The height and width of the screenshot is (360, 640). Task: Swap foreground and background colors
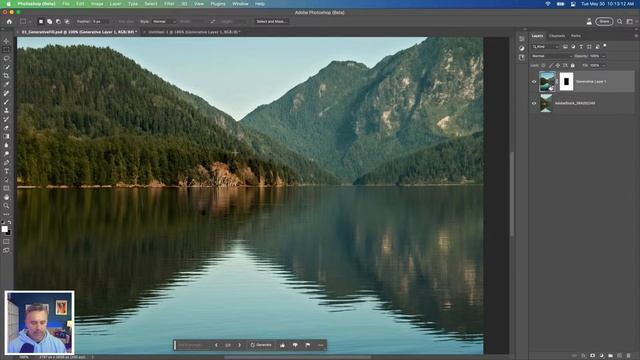[x=9, y=222]
